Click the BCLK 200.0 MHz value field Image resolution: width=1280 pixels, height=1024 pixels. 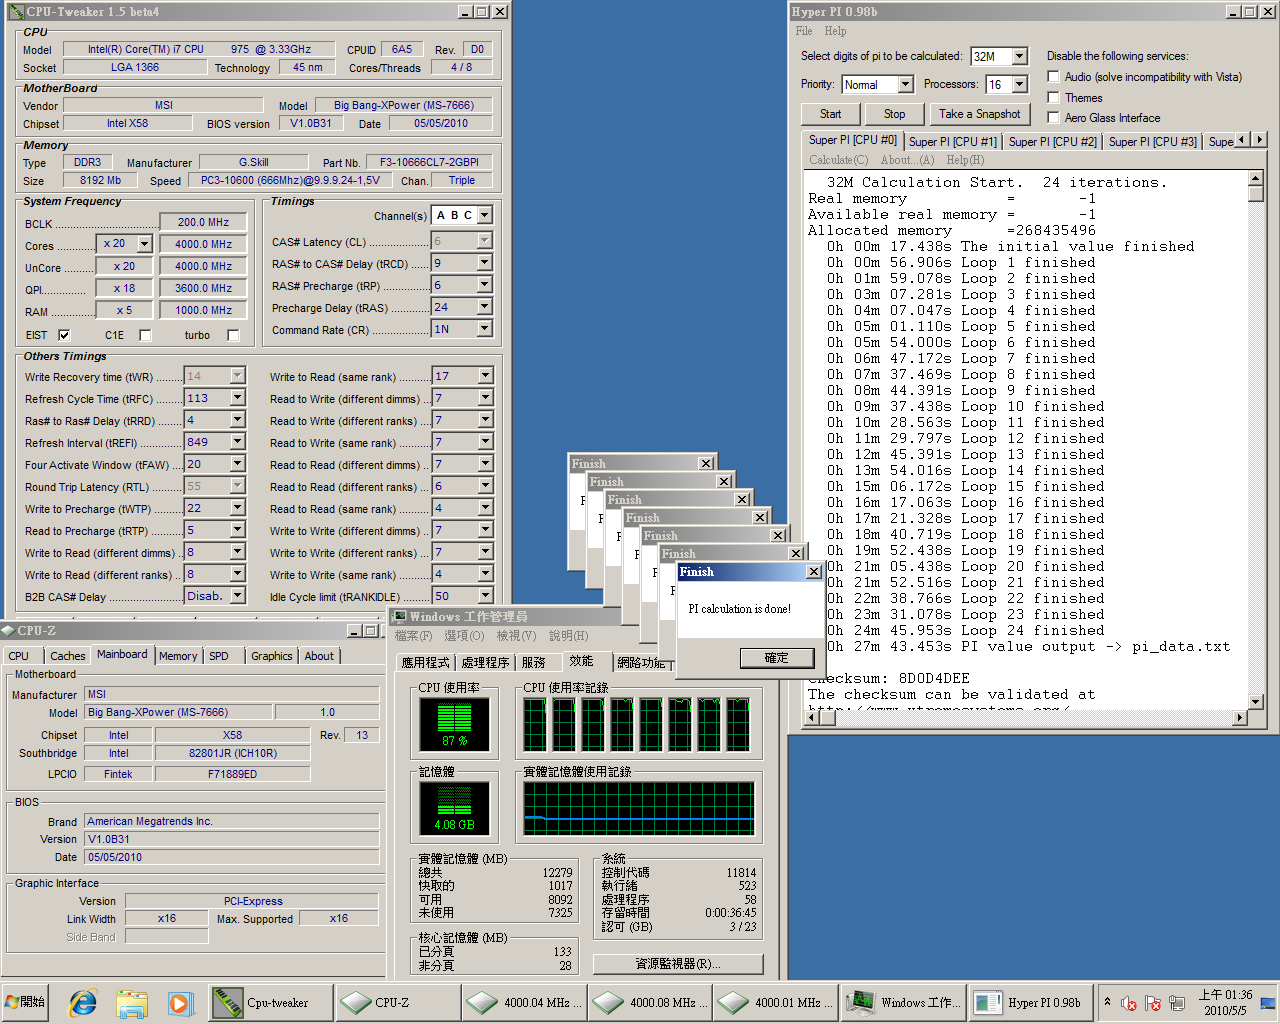[203, 222]
